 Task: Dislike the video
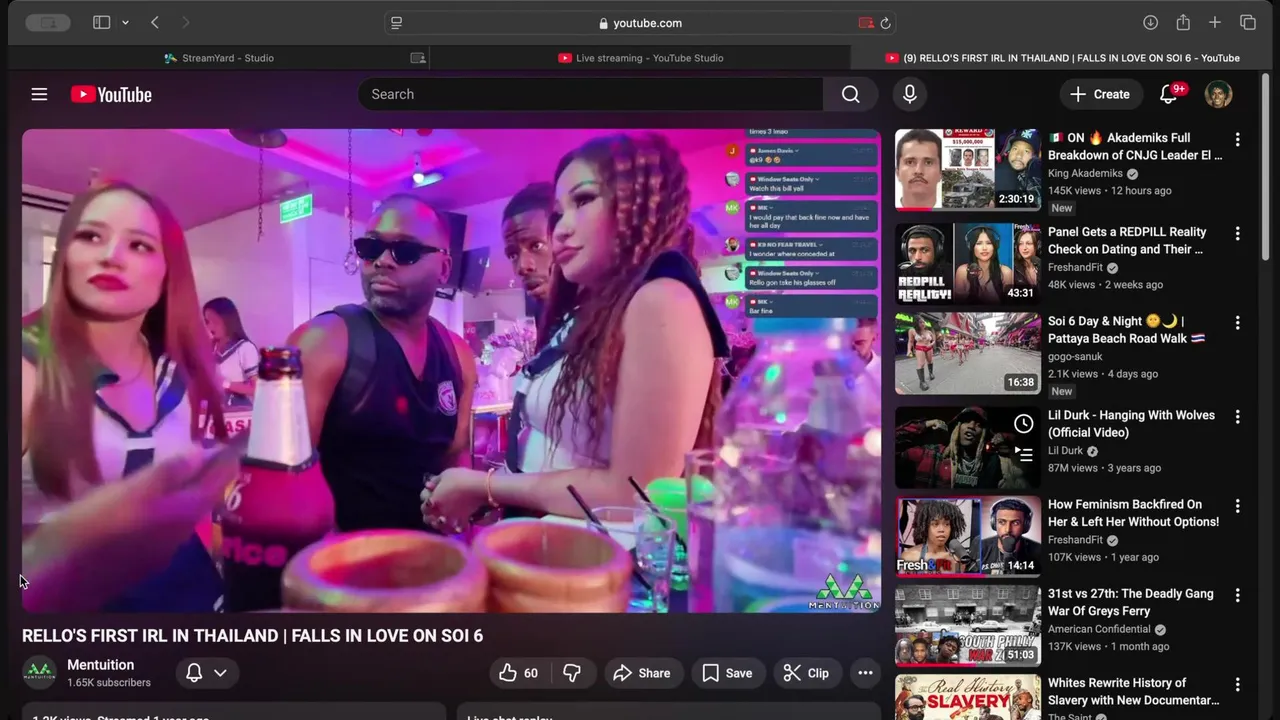tap(572, 673)
